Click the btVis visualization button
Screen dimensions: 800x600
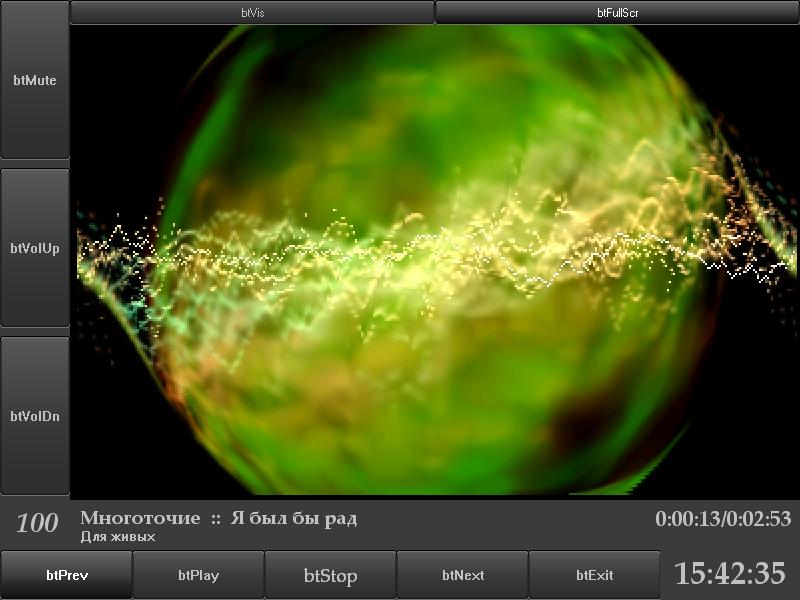[252, 12]
